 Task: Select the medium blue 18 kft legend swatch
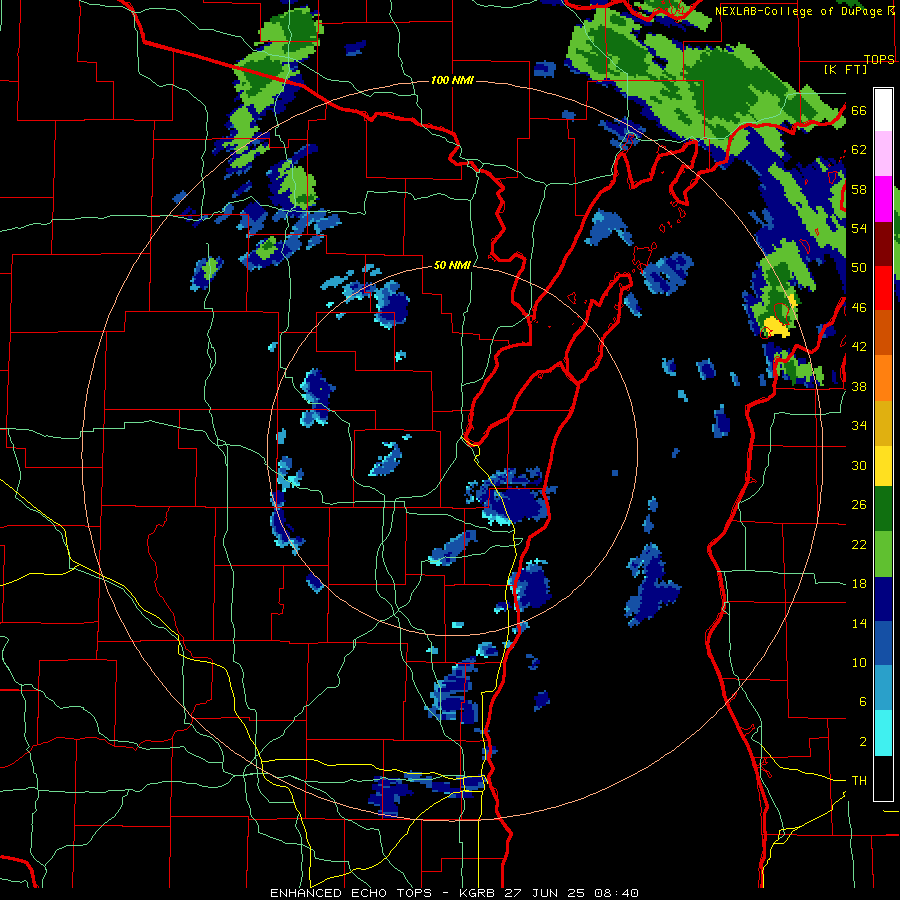pyautogui.click(x=883, y=644)
